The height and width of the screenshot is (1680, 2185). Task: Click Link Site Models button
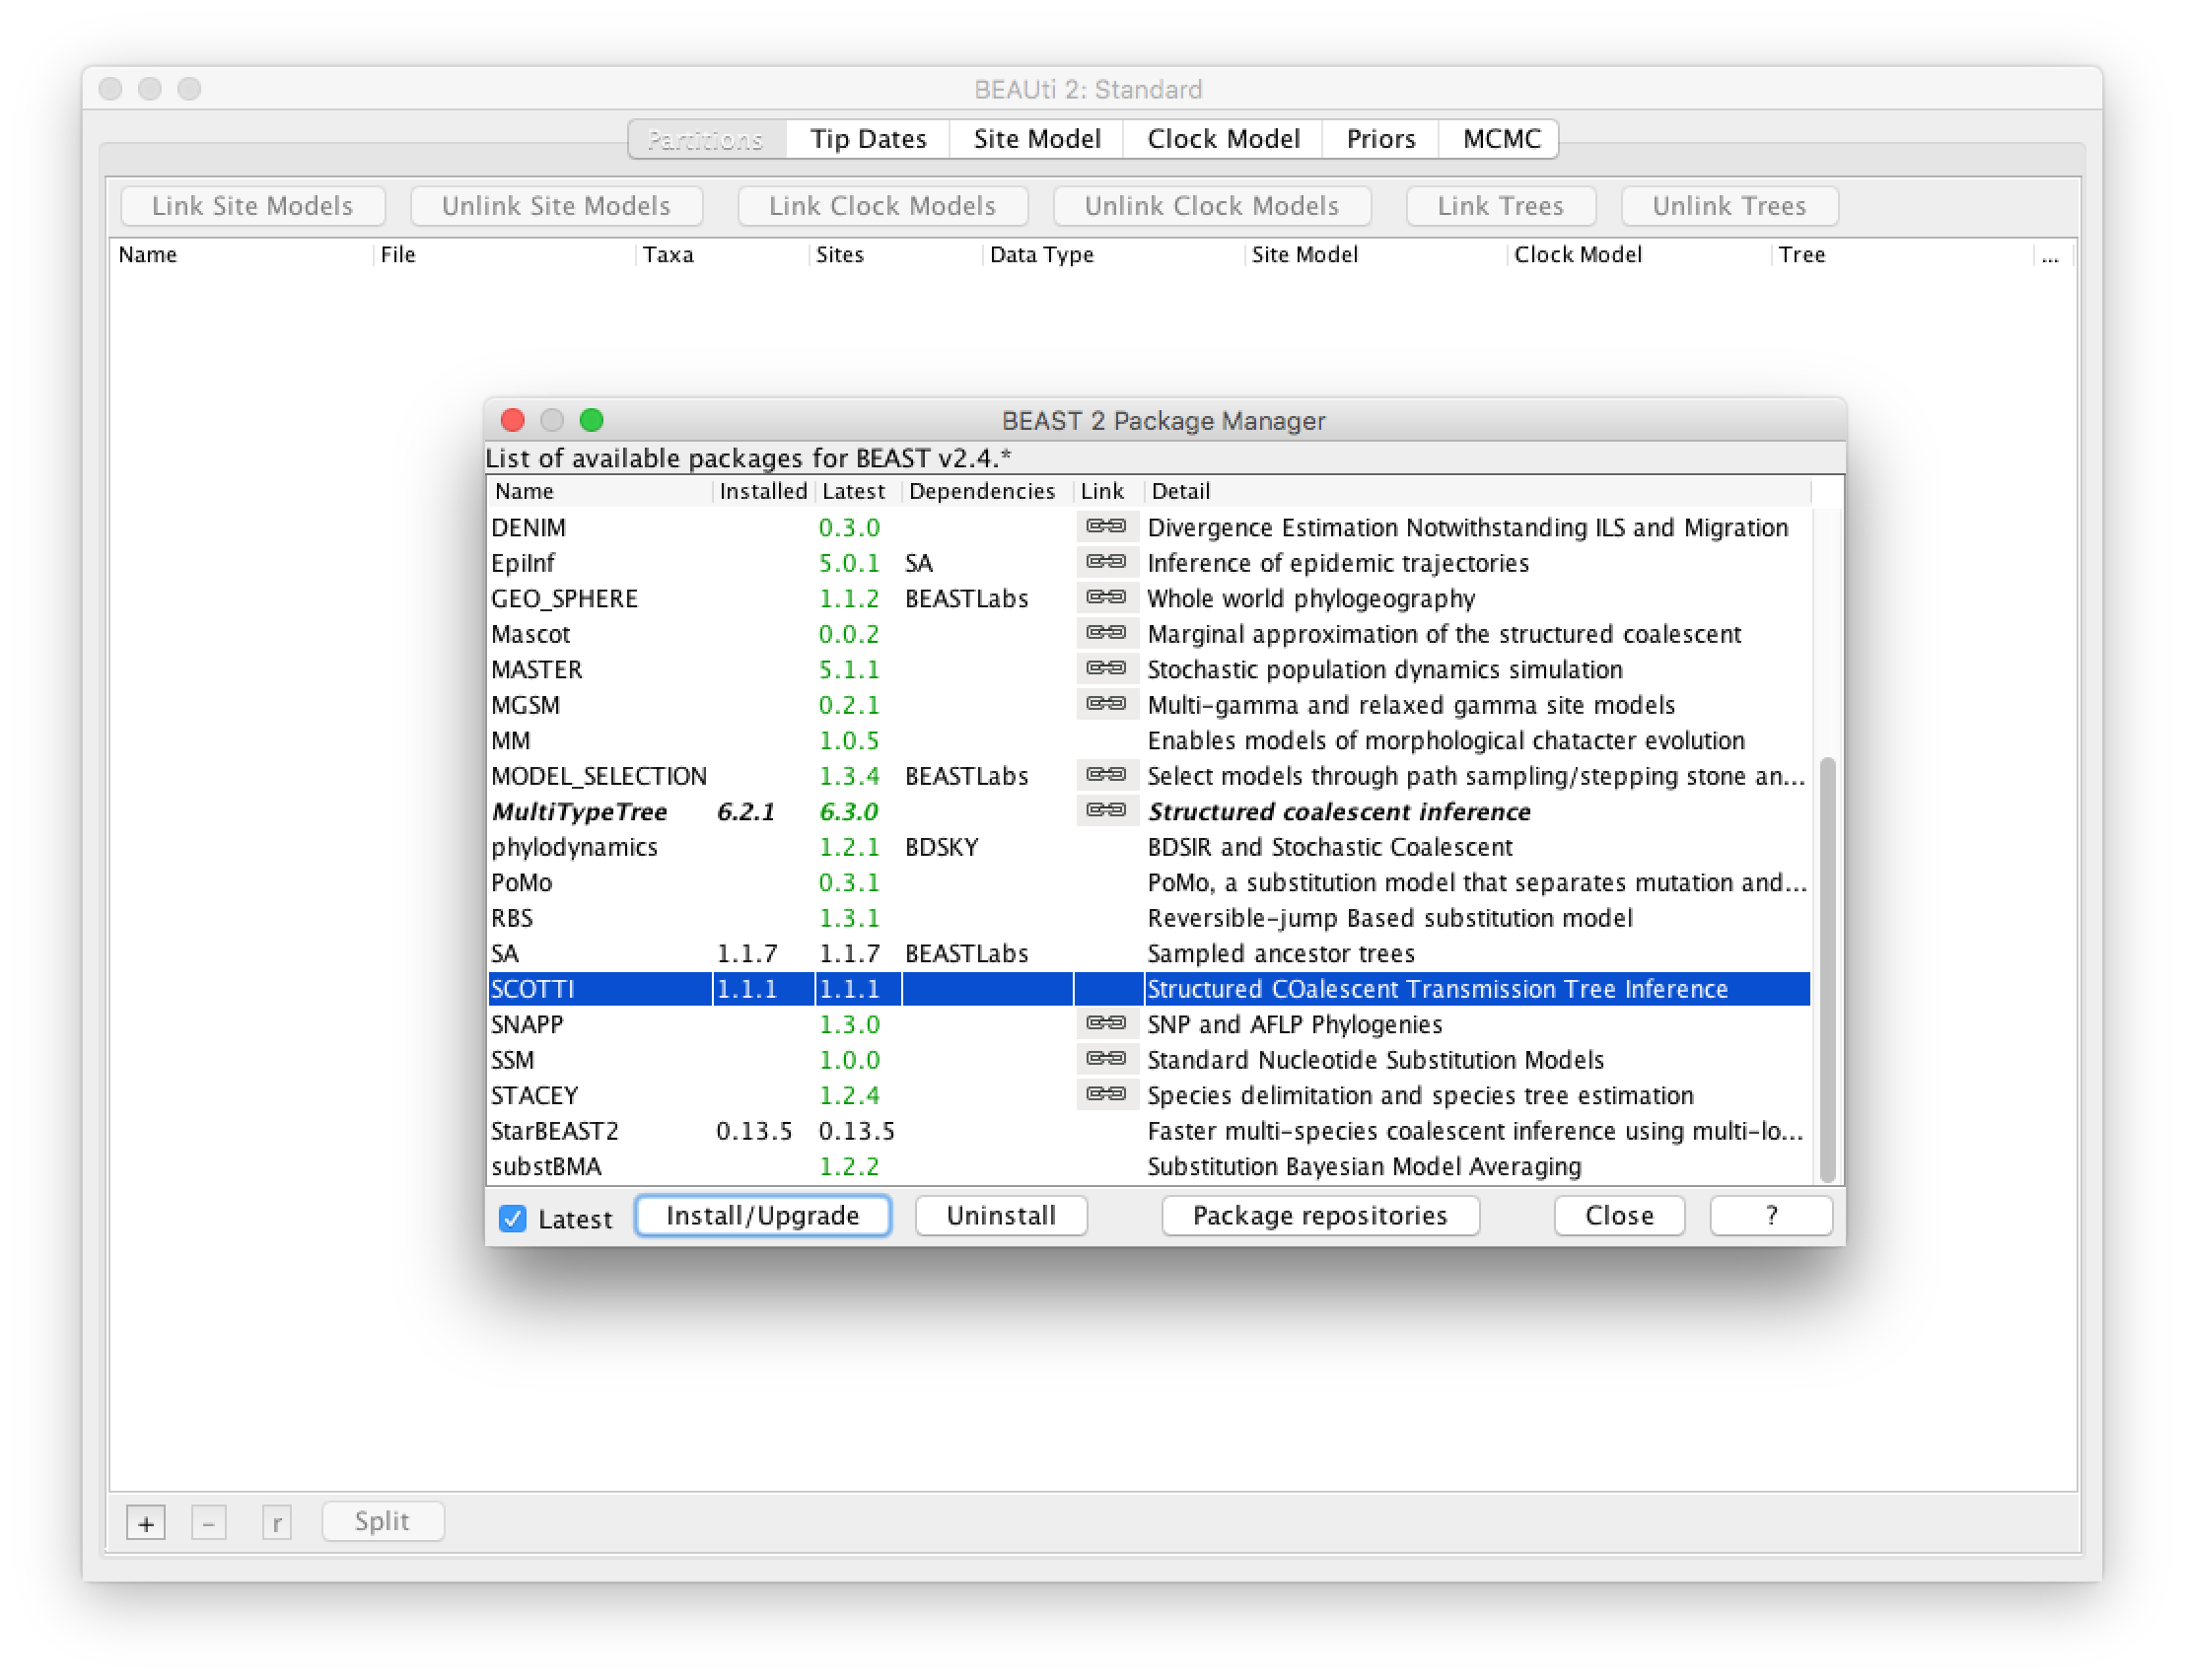[253, 206]
